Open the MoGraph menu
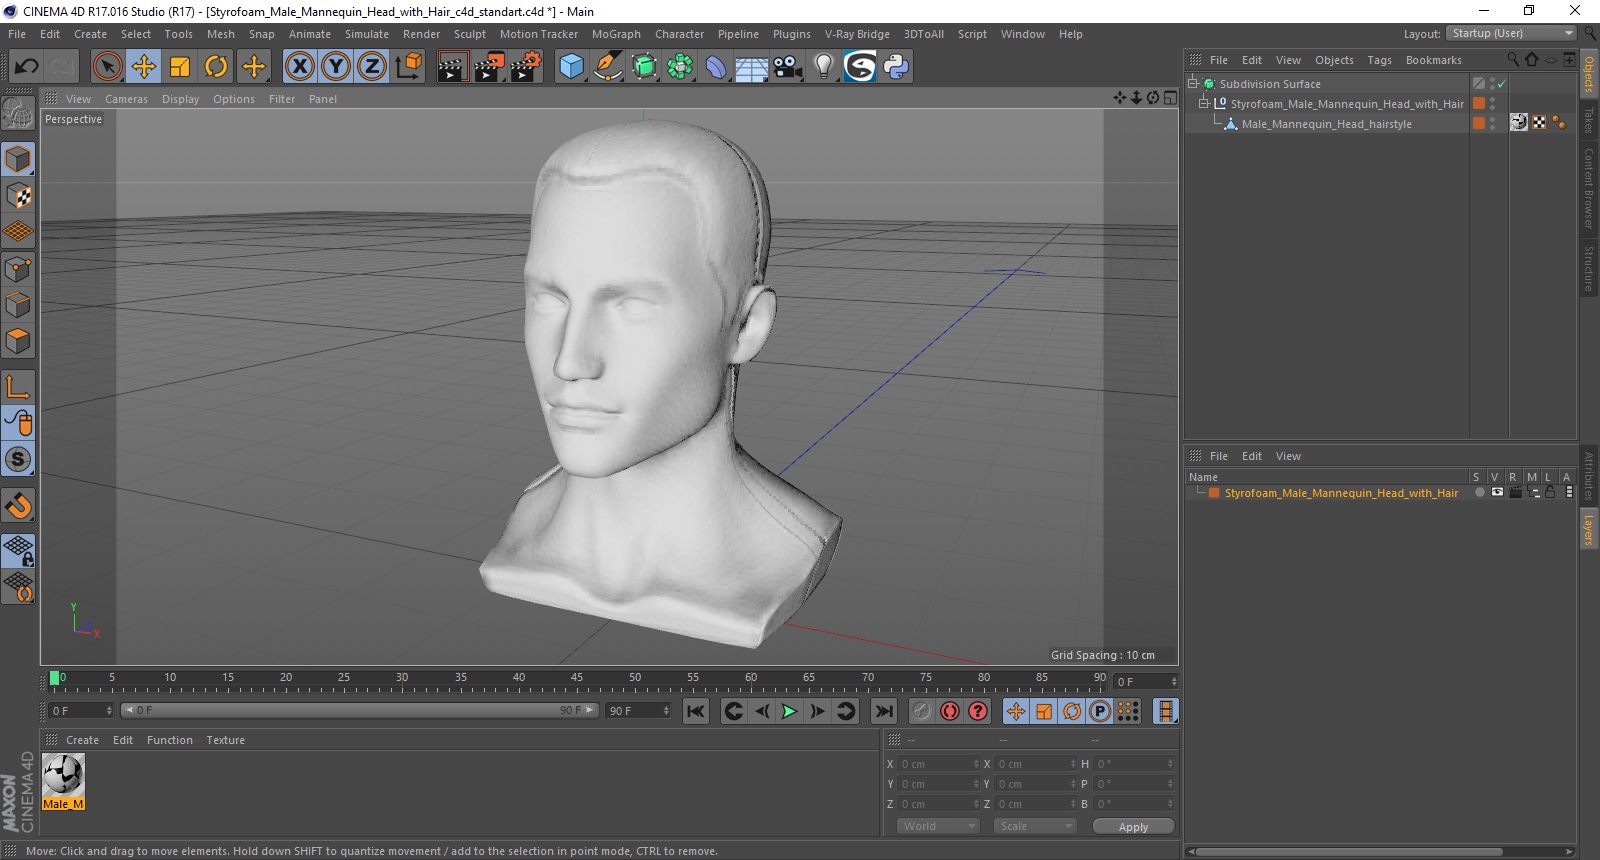Image resolution: width=1600 pixels, height=860 pixels. pyautogui.click(x=615, y=34)
